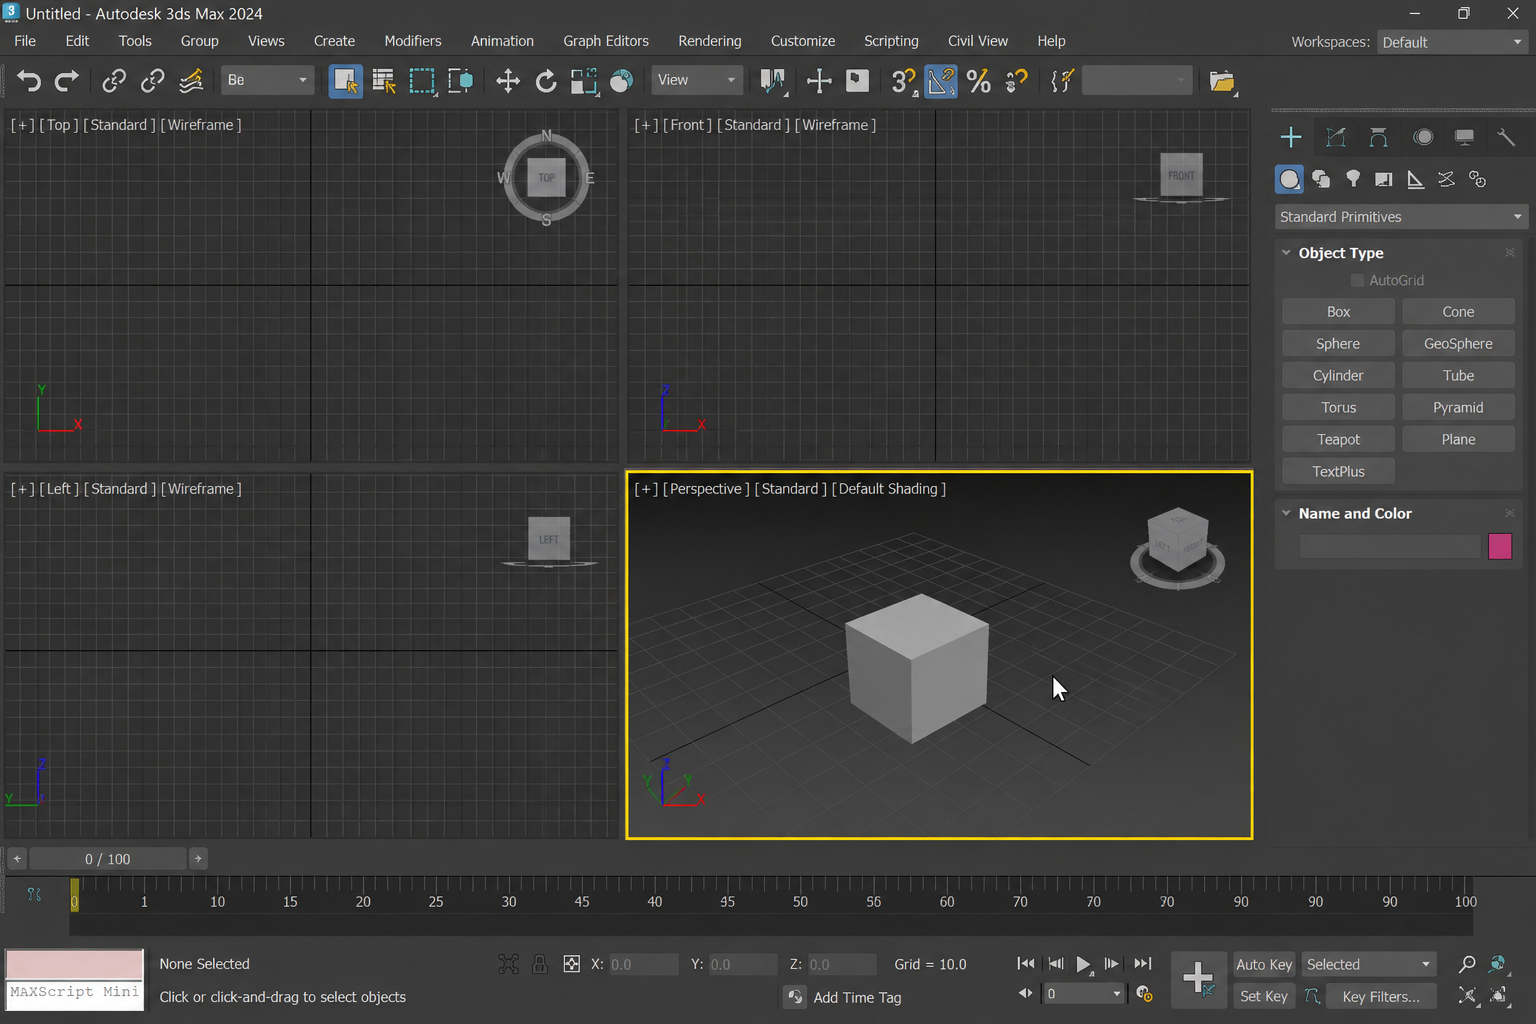Activate the Select and Place tool
The width and height of the screenshot is (1536, 1024).
[622, 81]
